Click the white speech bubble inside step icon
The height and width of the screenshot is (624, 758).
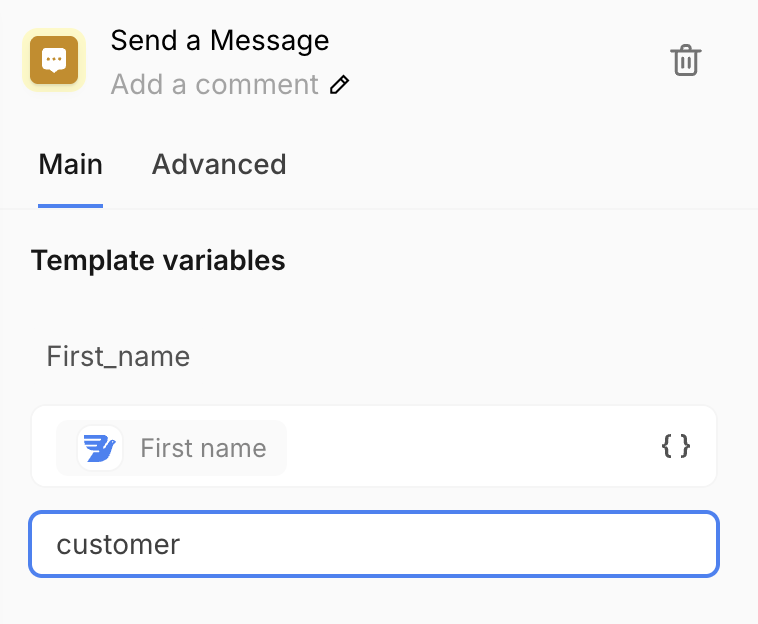pos(54,60)
